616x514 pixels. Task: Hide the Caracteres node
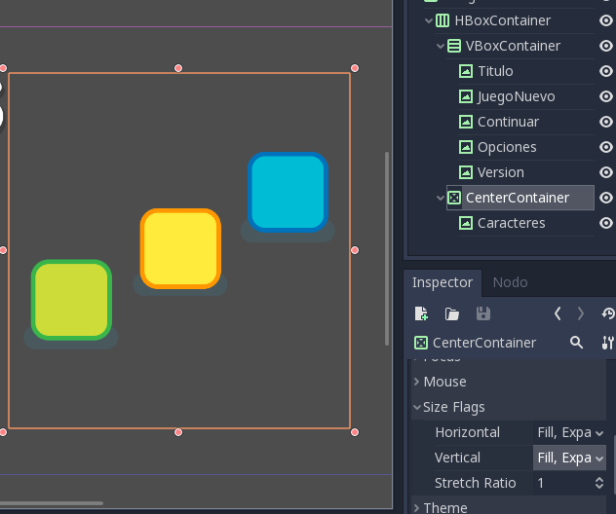pyautogui.click(x=606, y=223)
